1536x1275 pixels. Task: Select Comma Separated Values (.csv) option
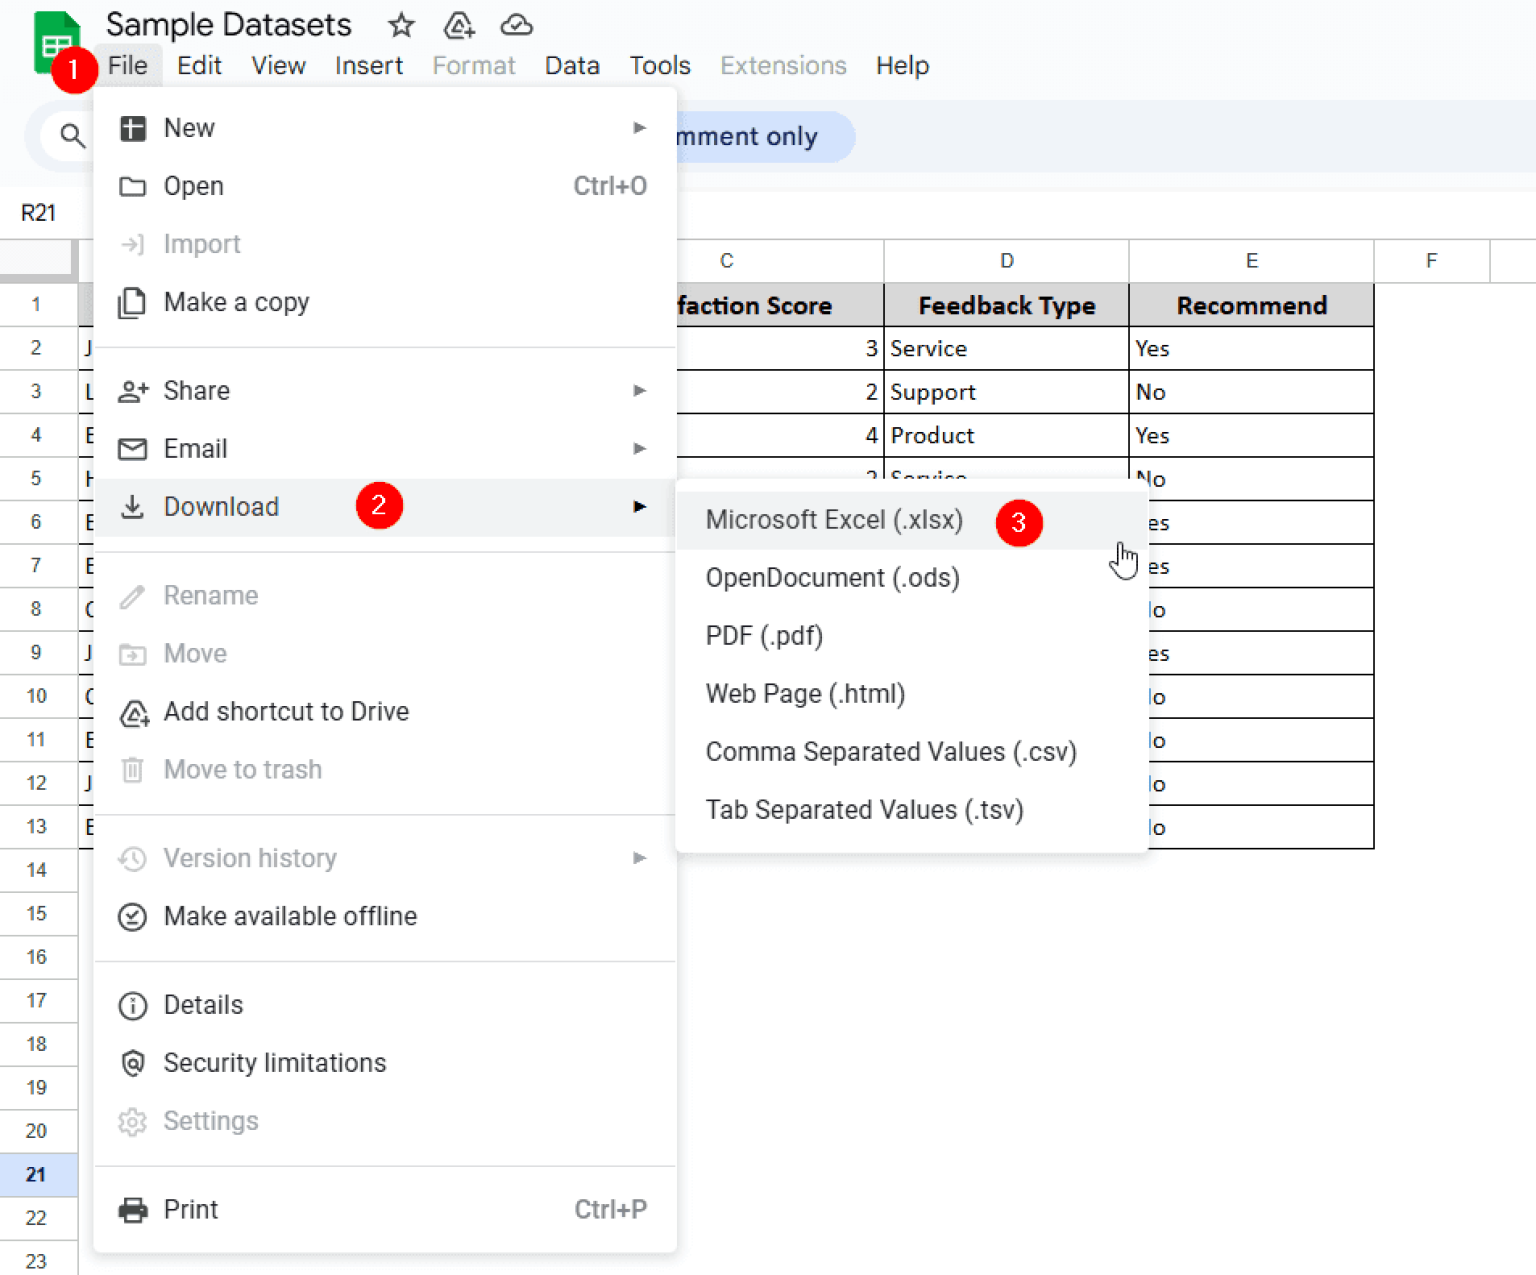click(891, 751)
